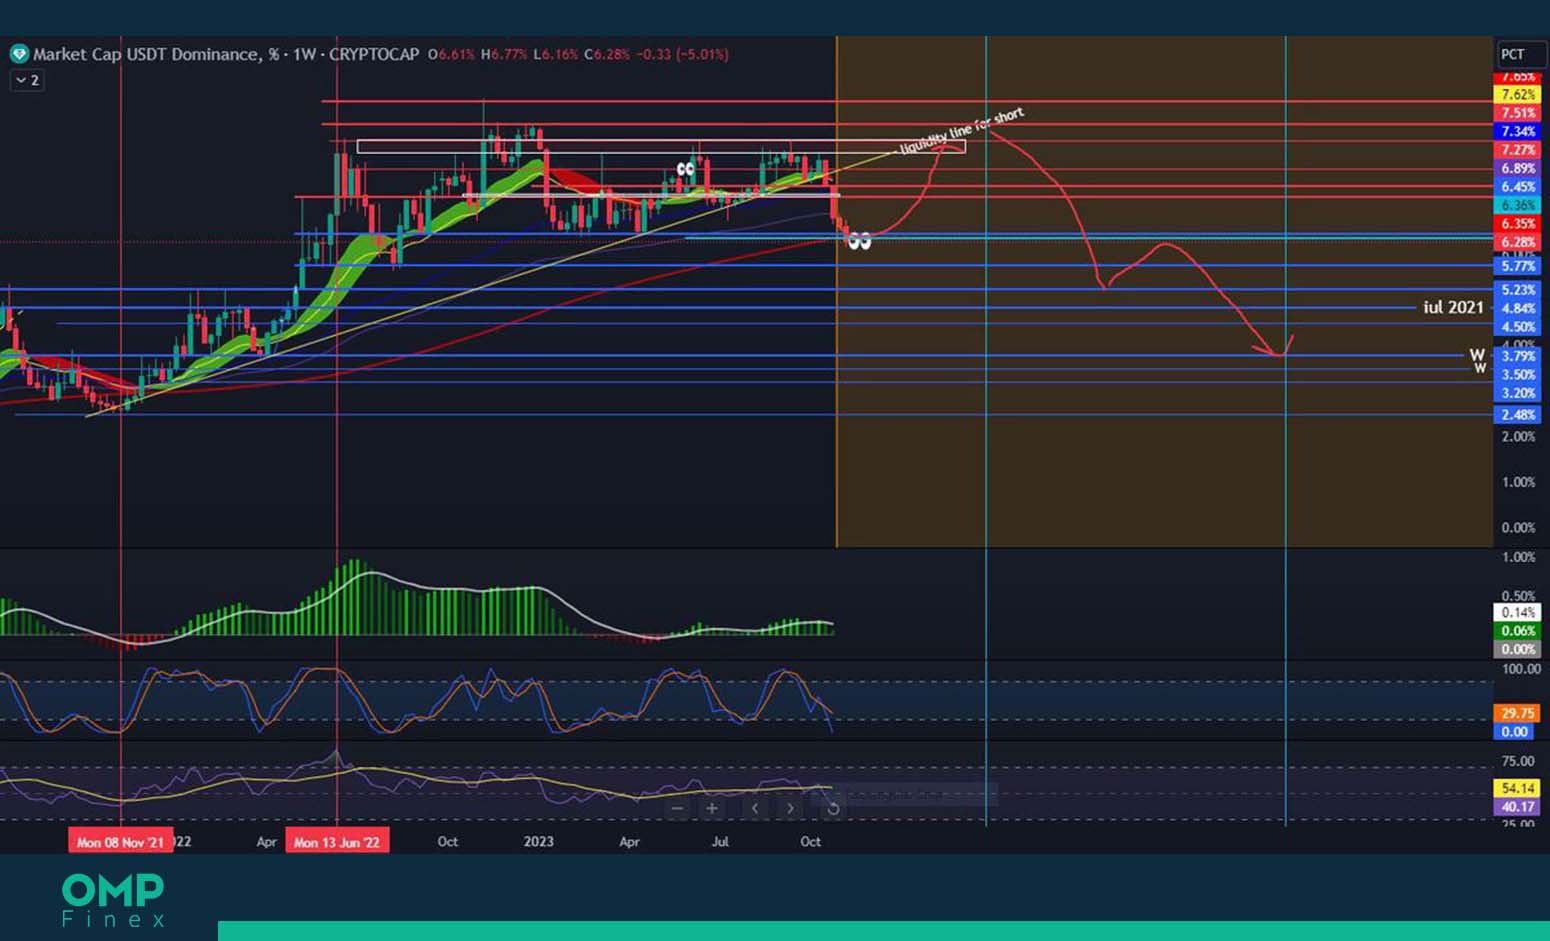Open the PCT price scale mode button

[1520, 54]
